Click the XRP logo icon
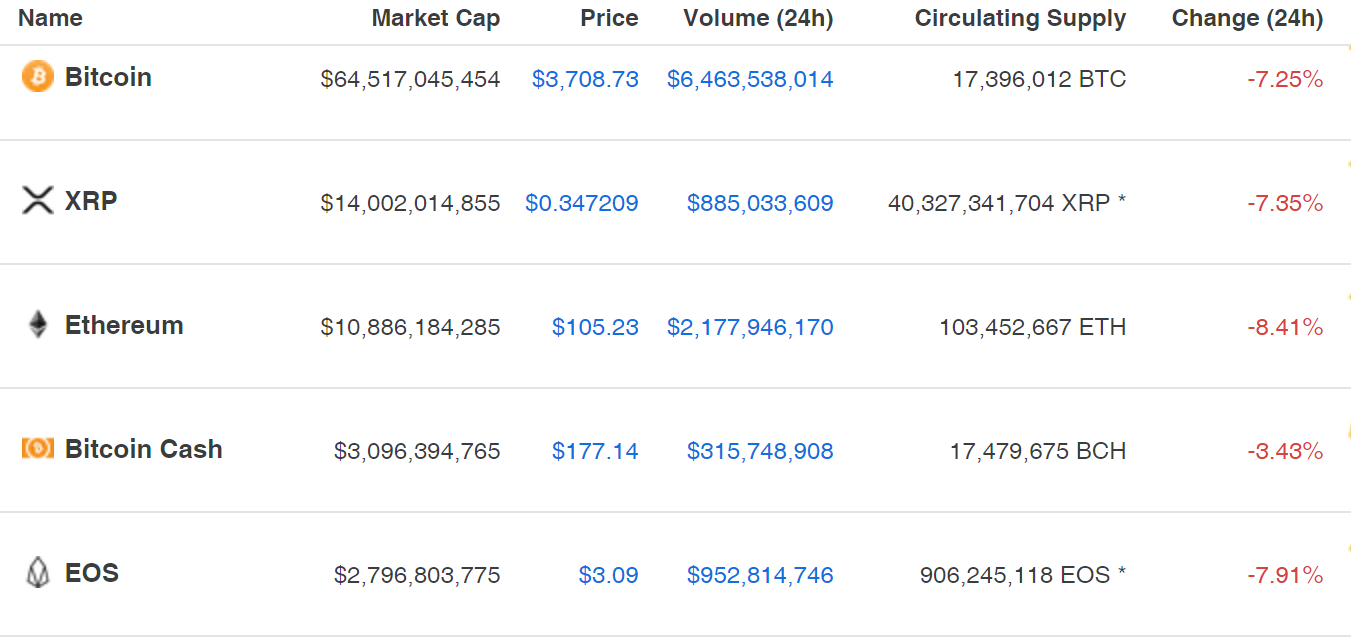The image size is (1351, 641). point(37,201)
